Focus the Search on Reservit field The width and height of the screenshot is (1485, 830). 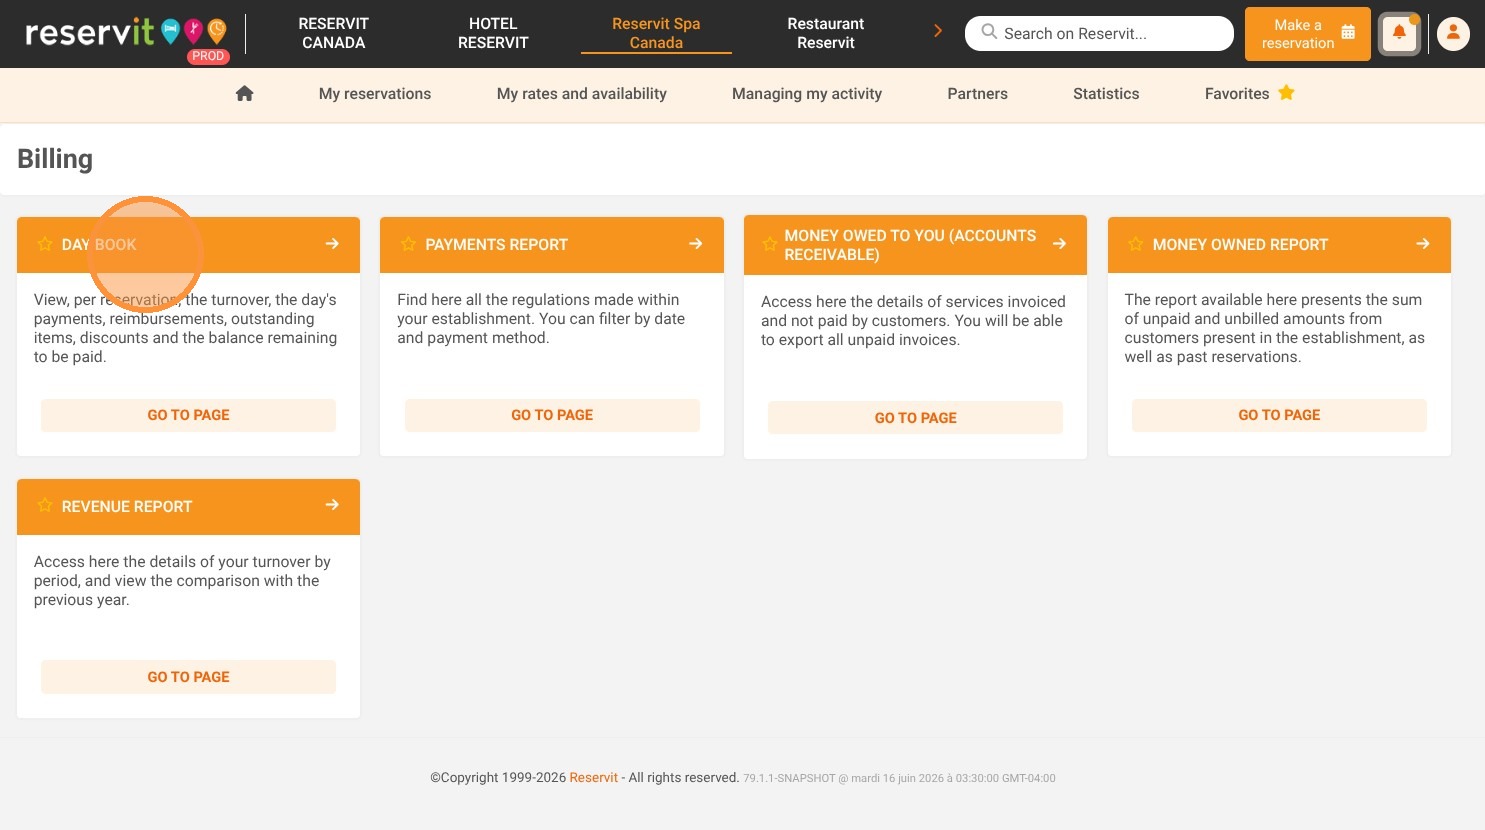tap(1099, 33)
